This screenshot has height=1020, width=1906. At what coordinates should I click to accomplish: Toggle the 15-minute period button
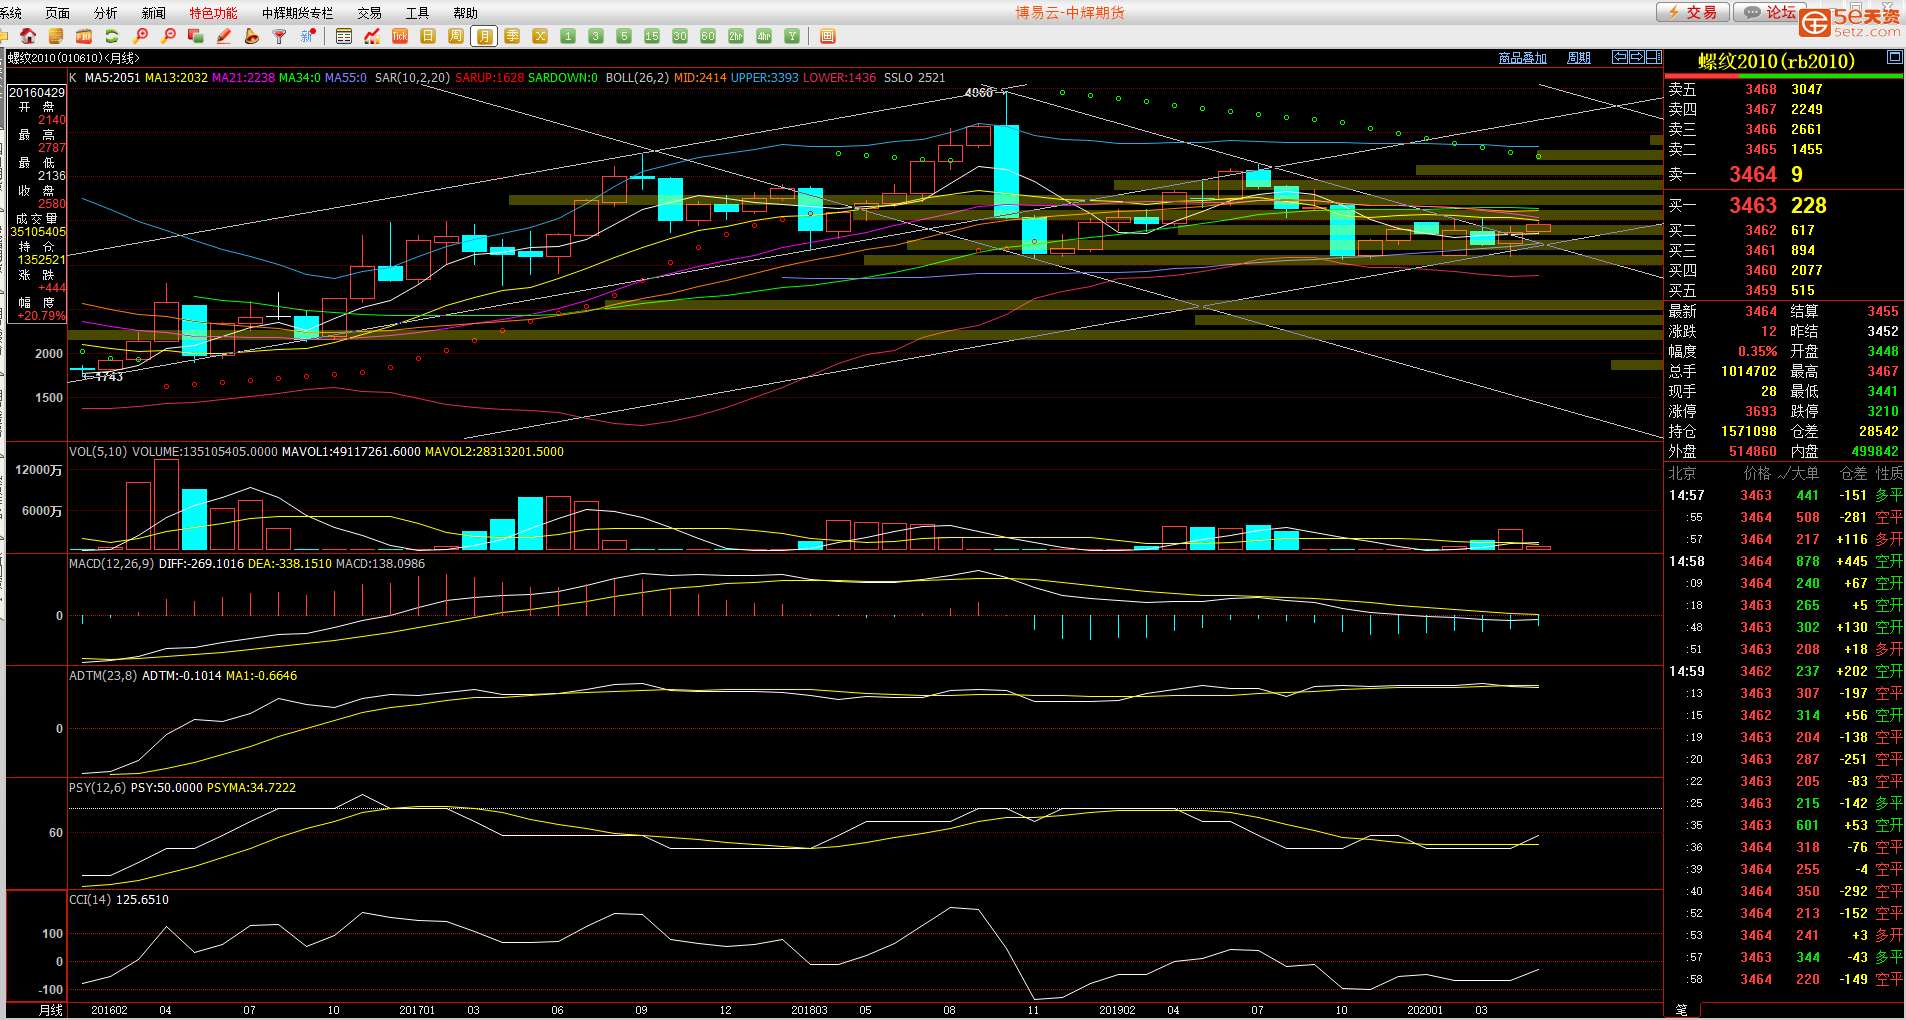pyautogui.click(x=652, y=36)
